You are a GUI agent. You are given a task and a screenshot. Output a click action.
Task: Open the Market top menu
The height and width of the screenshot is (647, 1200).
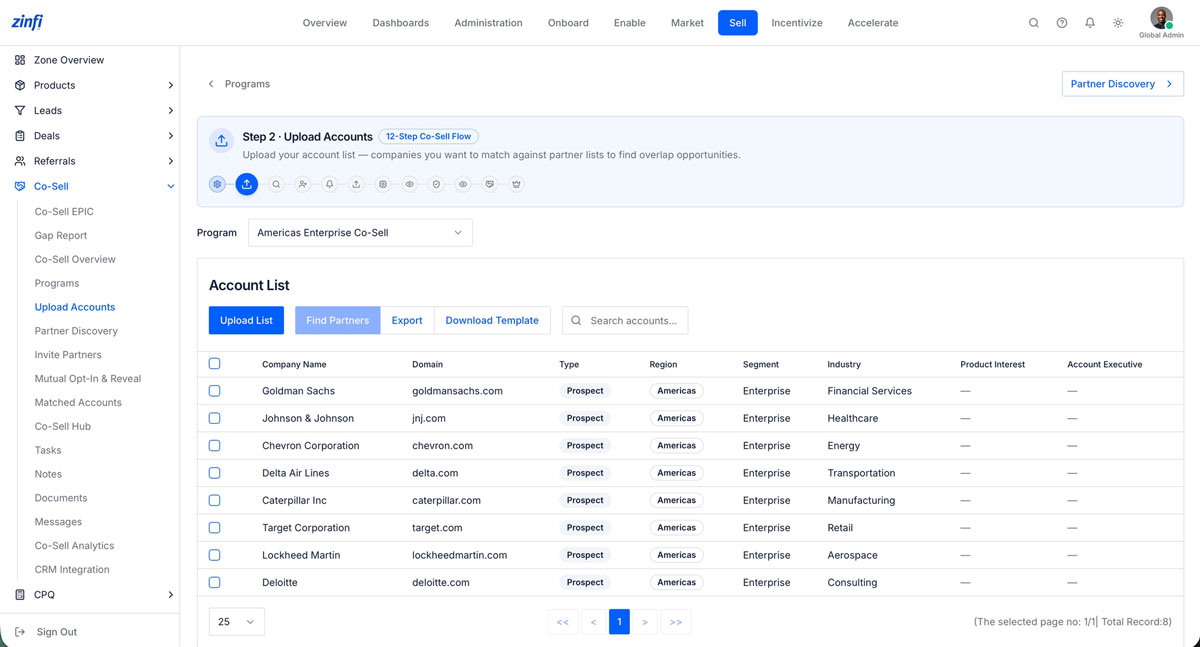687,23
